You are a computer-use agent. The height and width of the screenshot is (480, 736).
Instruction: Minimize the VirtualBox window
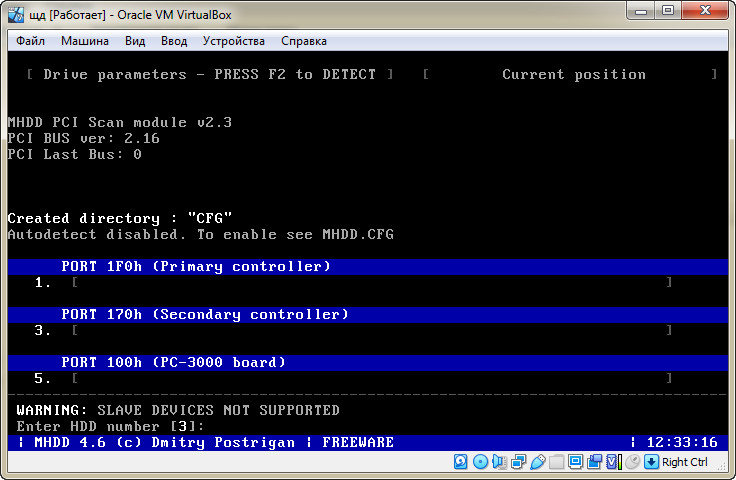tap(641, 11)
